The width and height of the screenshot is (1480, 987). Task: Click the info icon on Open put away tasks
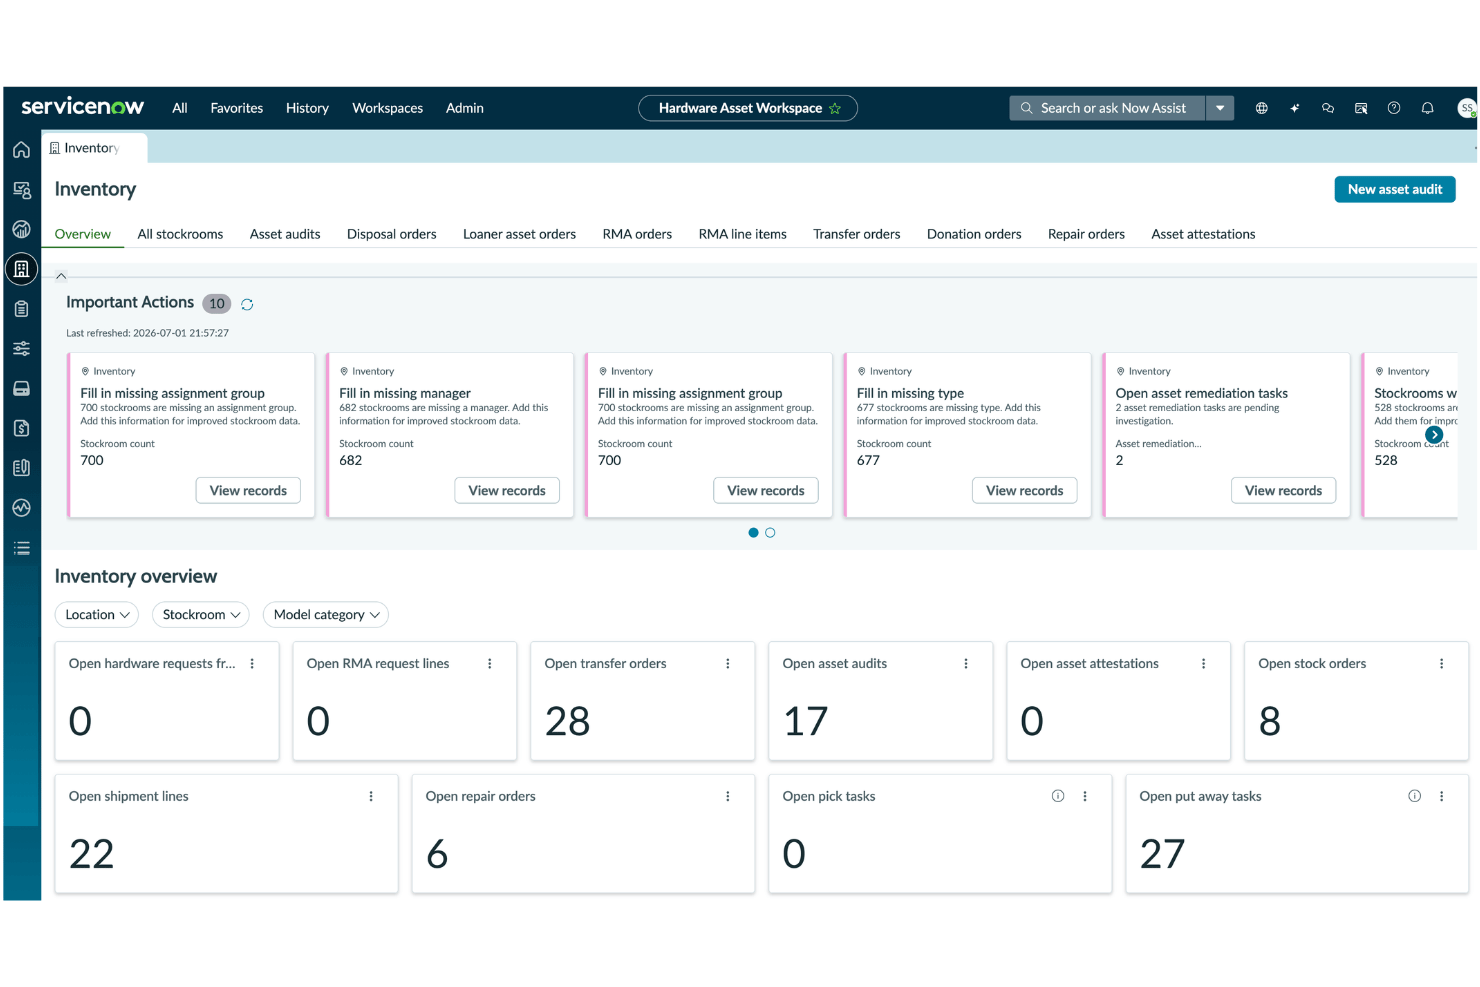[x=1415, y=796]
